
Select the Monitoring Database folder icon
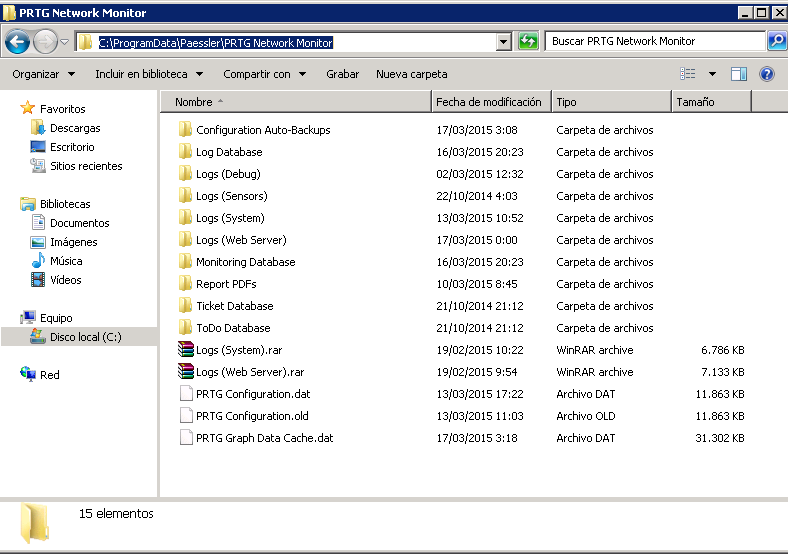(185, 262)
